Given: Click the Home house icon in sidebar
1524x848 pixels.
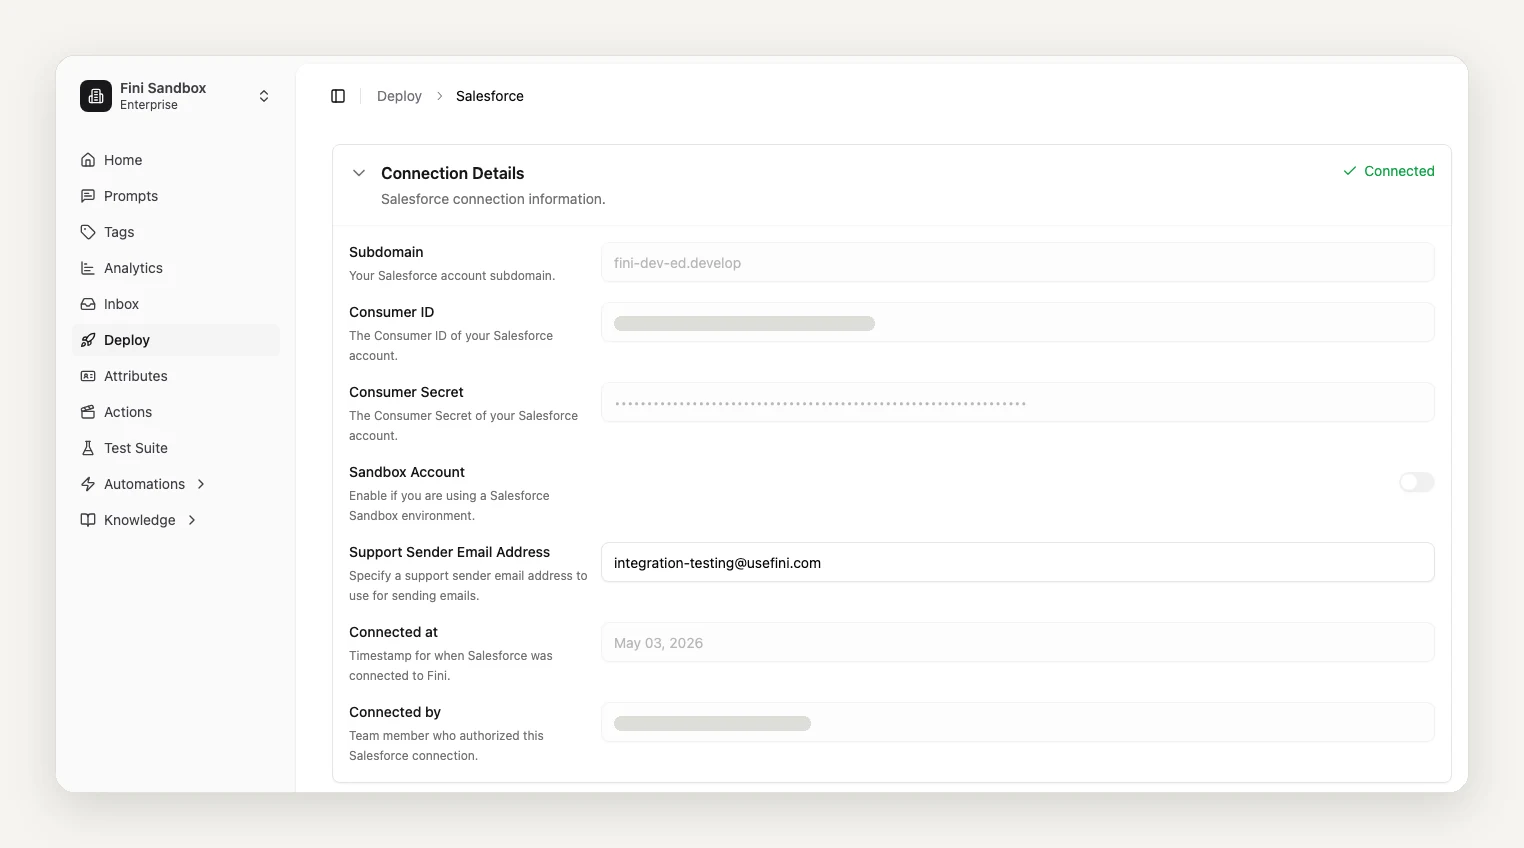Looking at the screenshot, I should point(88,160).
